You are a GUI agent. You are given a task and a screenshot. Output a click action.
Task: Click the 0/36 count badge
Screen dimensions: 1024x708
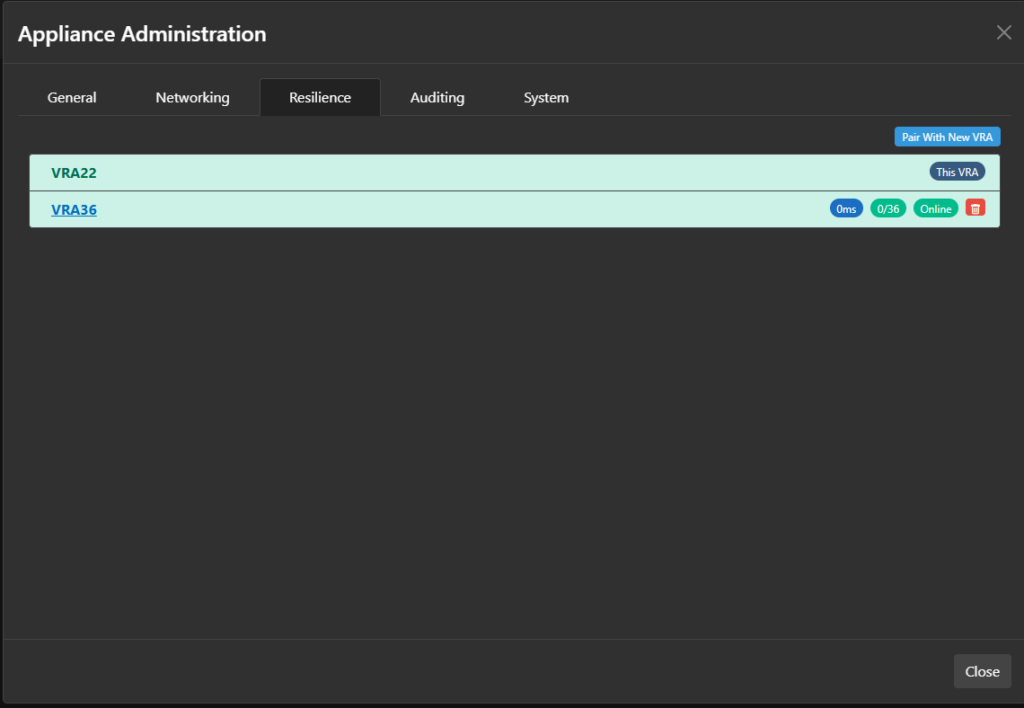point(888,209)
